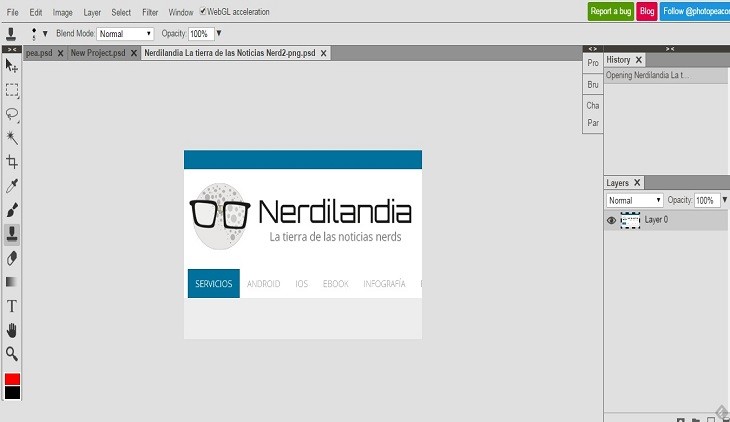Open the Blog link button
Viewport: 730px width, 422px height.
click(x=647, y=11)
